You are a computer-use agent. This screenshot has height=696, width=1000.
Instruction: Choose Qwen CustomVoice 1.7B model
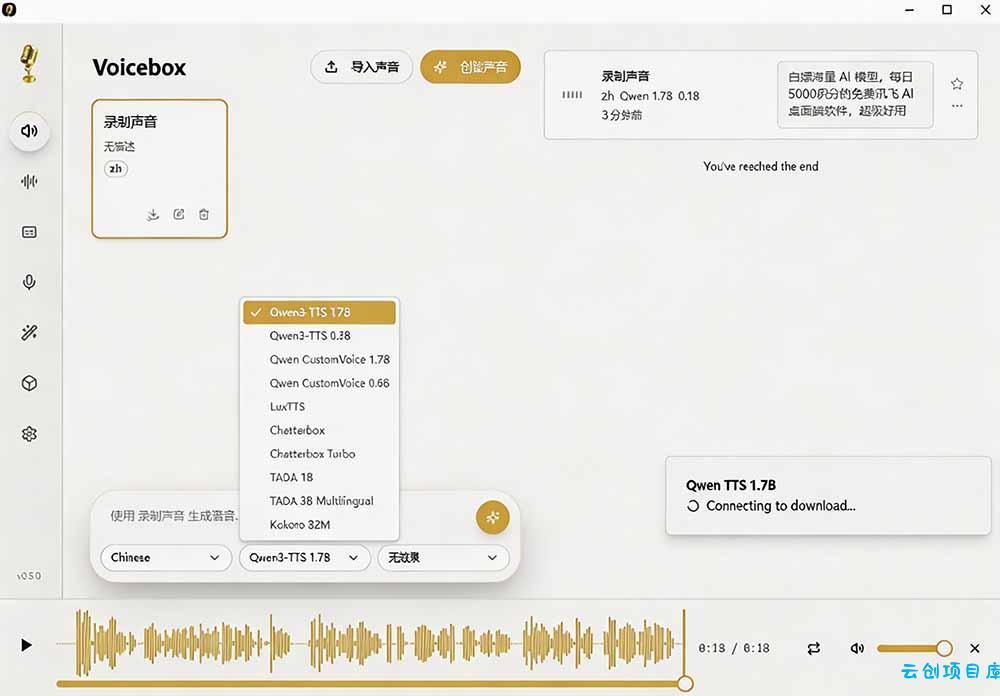[x=319, y=360]
